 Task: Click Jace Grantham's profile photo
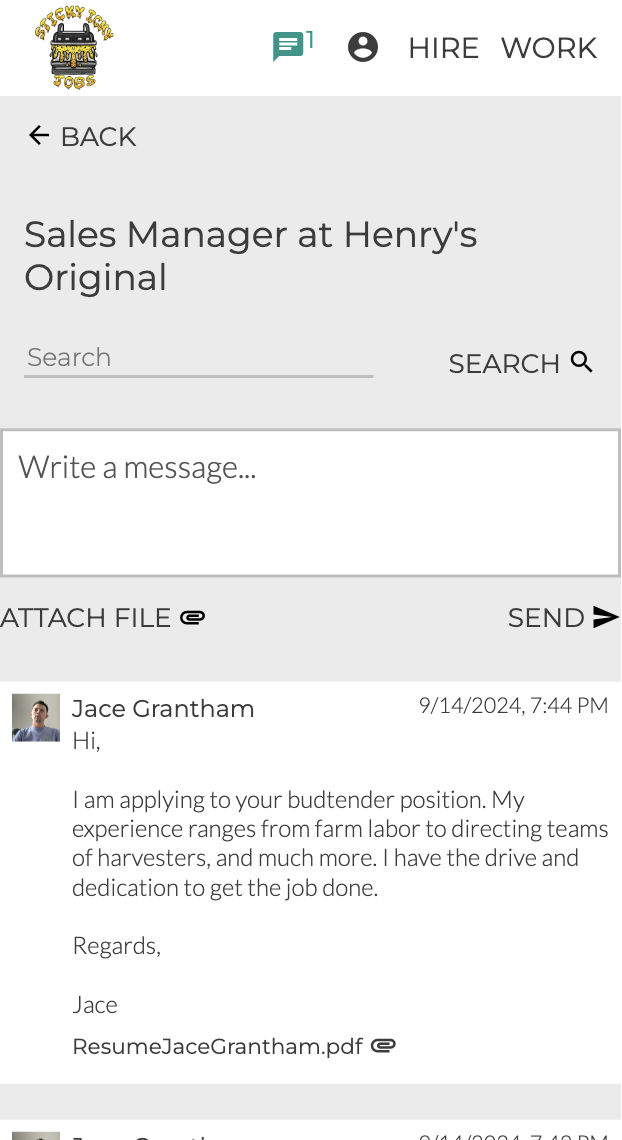(36, 718)
